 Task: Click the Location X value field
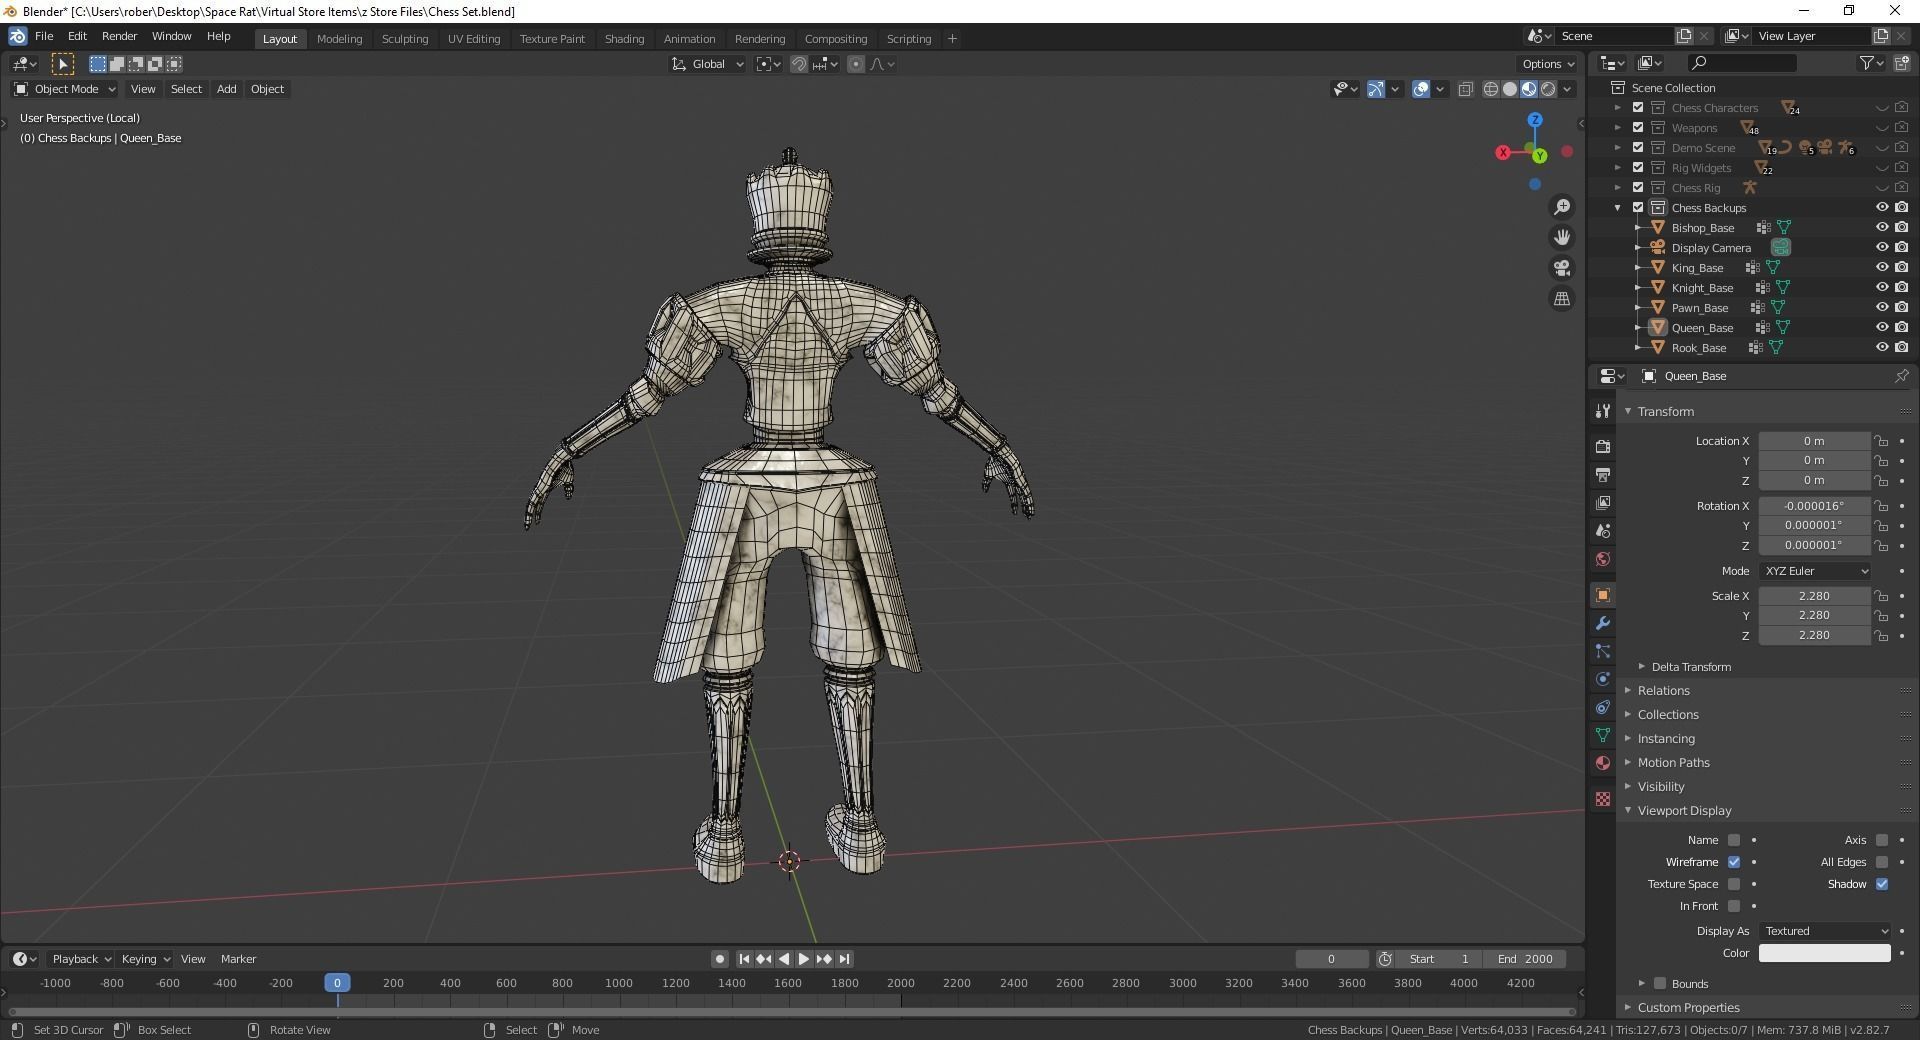click(x=1815, y=441)
